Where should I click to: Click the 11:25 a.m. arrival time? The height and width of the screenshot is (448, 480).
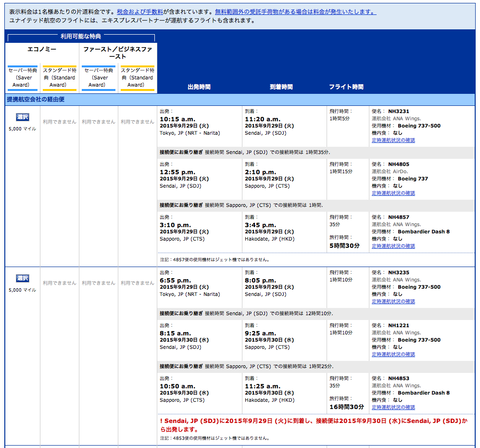click(x=262, y=386)
